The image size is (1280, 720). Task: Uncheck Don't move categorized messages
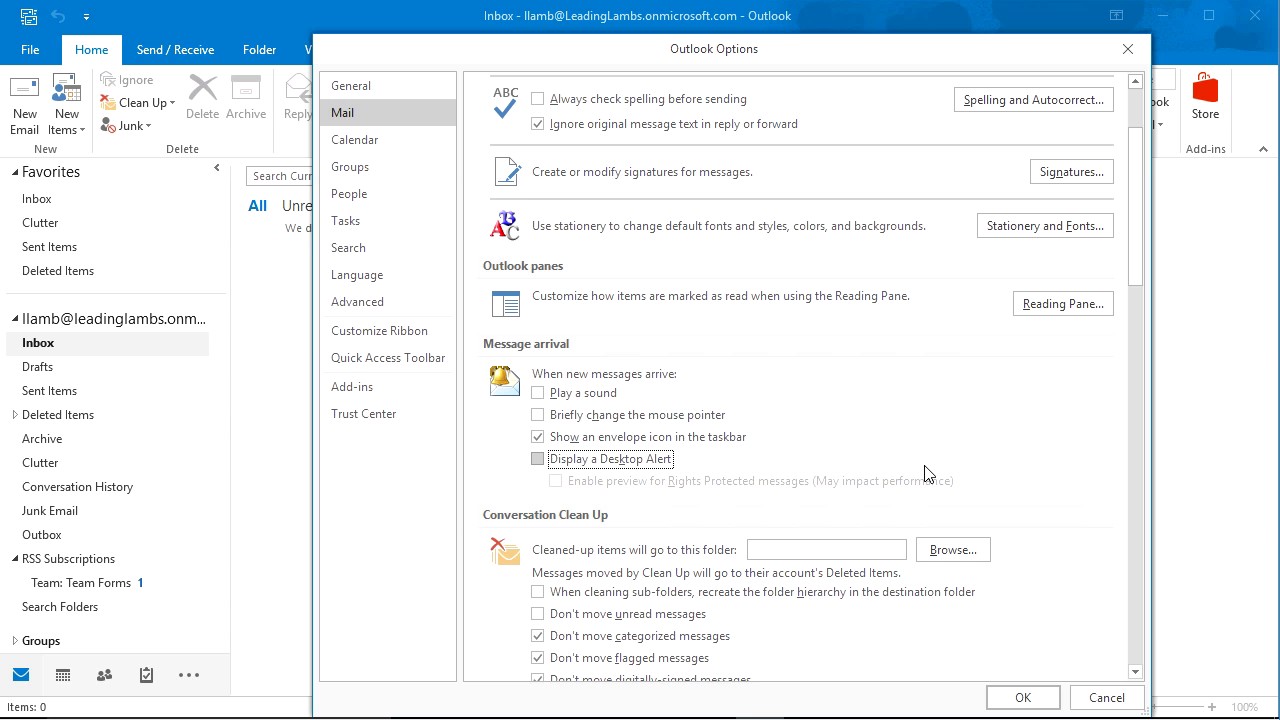coord(538,636)
